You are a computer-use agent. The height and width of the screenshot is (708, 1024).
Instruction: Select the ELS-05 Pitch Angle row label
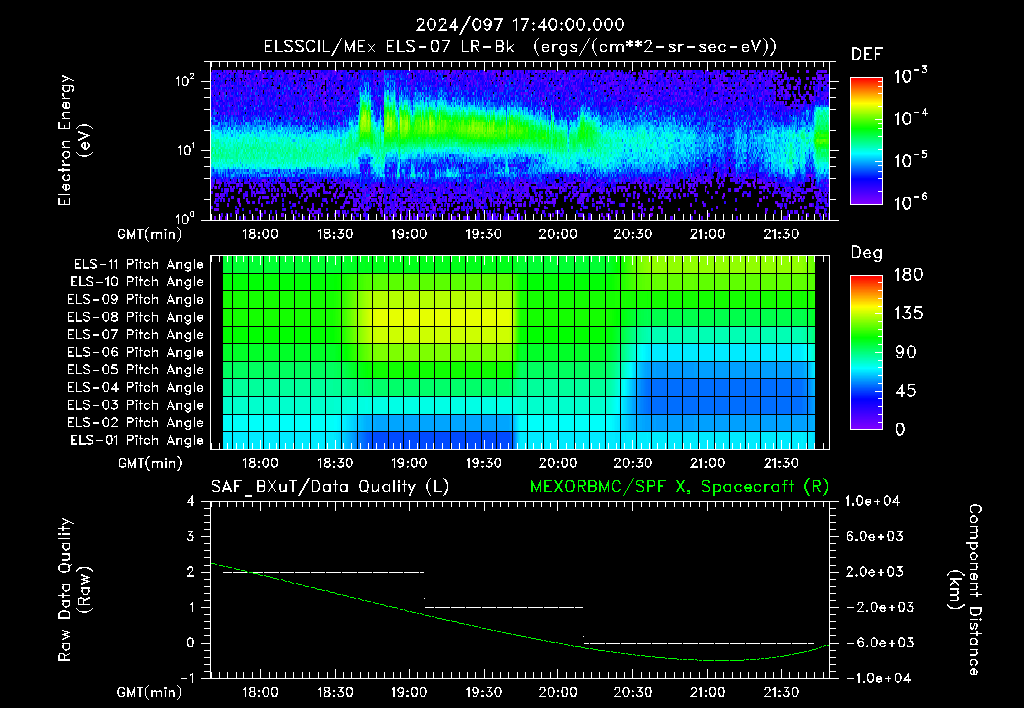(136, 370)
